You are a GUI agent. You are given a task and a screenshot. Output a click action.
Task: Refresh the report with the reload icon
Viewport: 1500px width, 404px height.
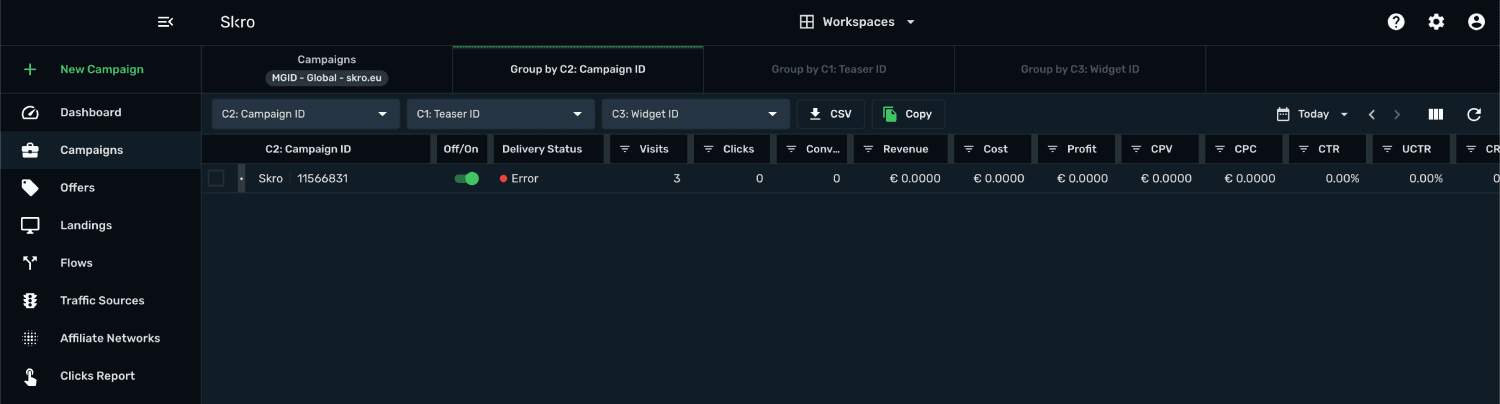[x=1474, y=115]
